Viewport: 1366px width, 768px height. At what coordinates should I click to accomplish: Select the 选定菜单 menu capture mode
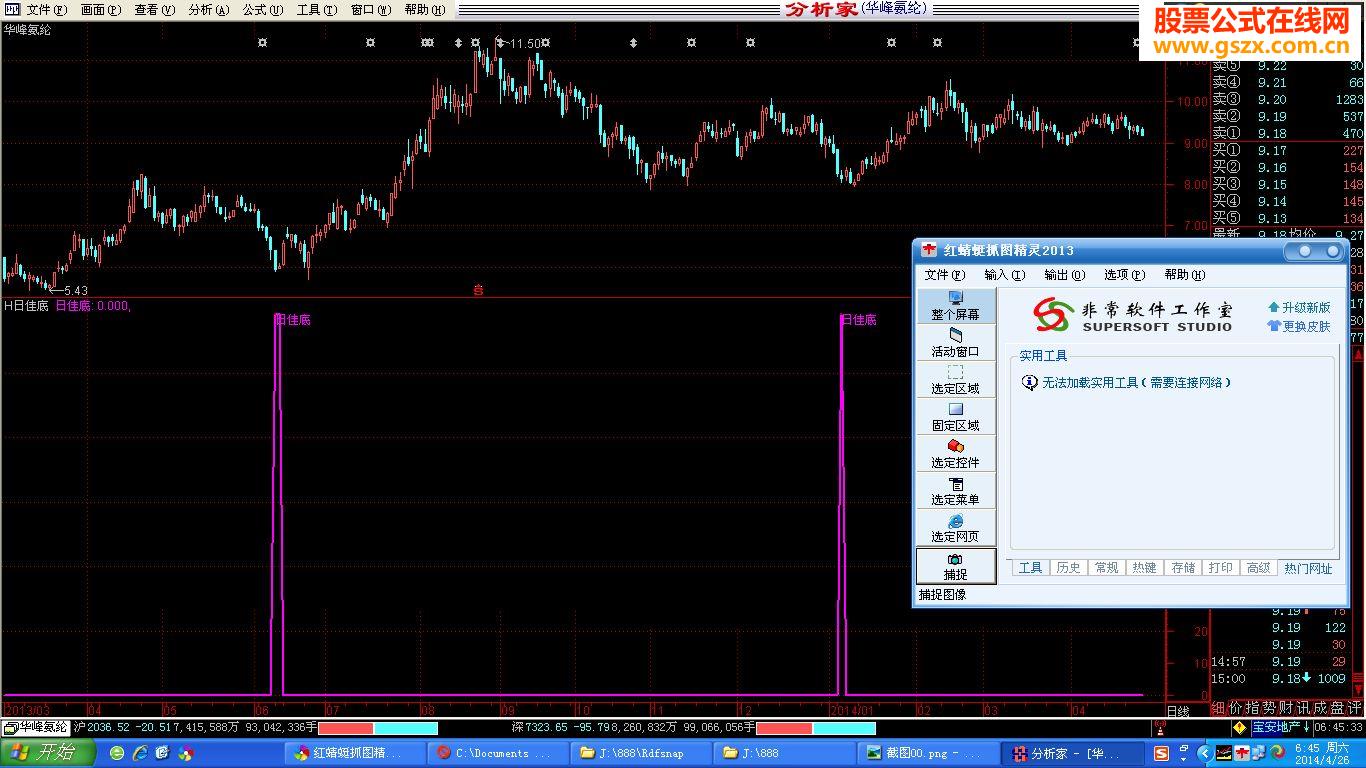[956, 491]
